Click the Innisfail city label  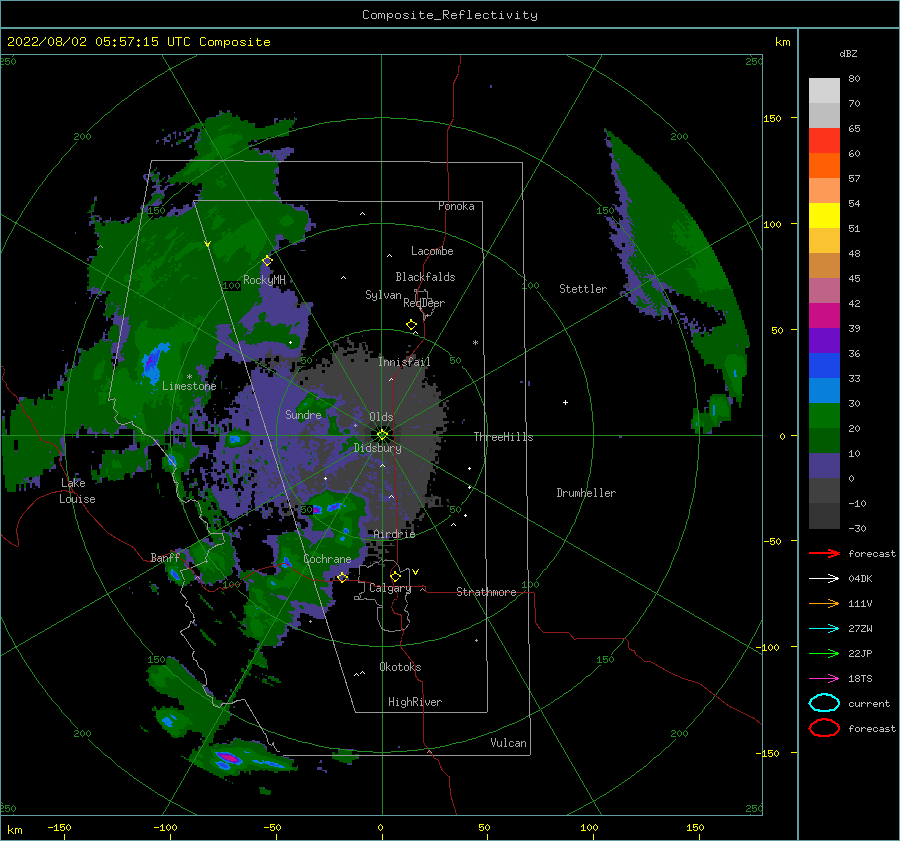pyautogui.click(x=404, y=362)
